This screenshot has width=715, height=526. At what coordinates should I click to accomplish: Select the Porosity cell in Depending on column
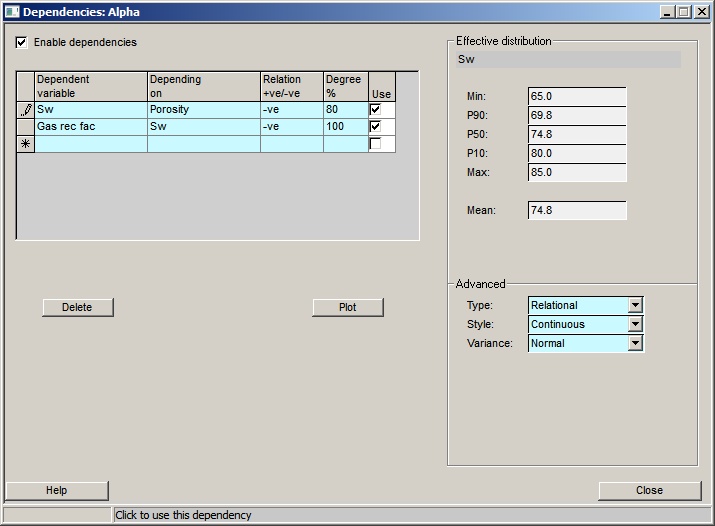coord(203,110)
